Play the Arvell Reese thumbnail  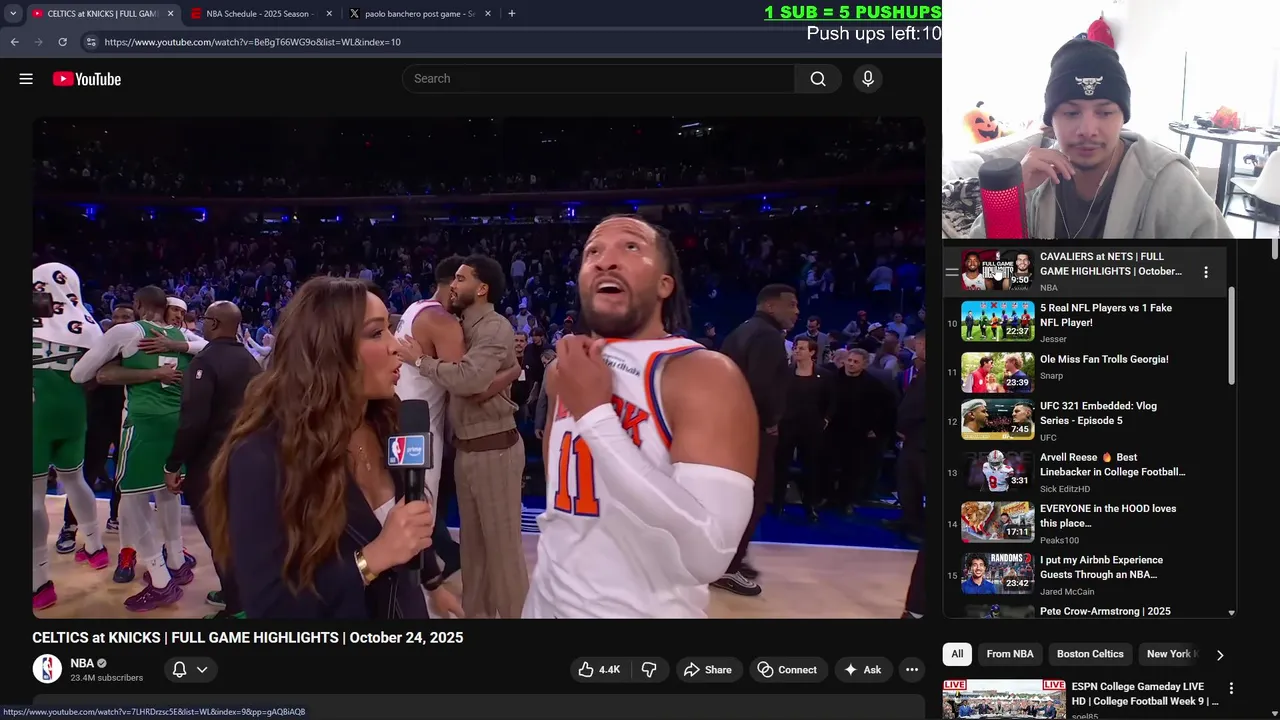(997, 470)
